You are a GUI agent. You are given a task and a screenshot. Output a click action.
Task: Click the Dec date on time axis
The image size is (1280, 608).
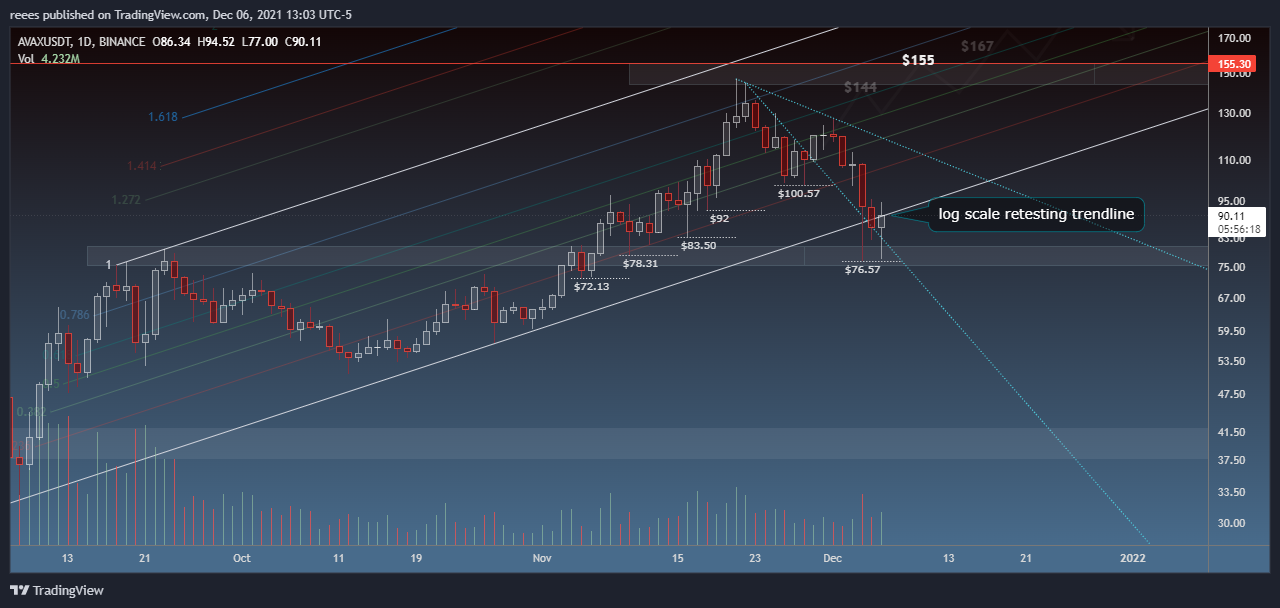832,557
